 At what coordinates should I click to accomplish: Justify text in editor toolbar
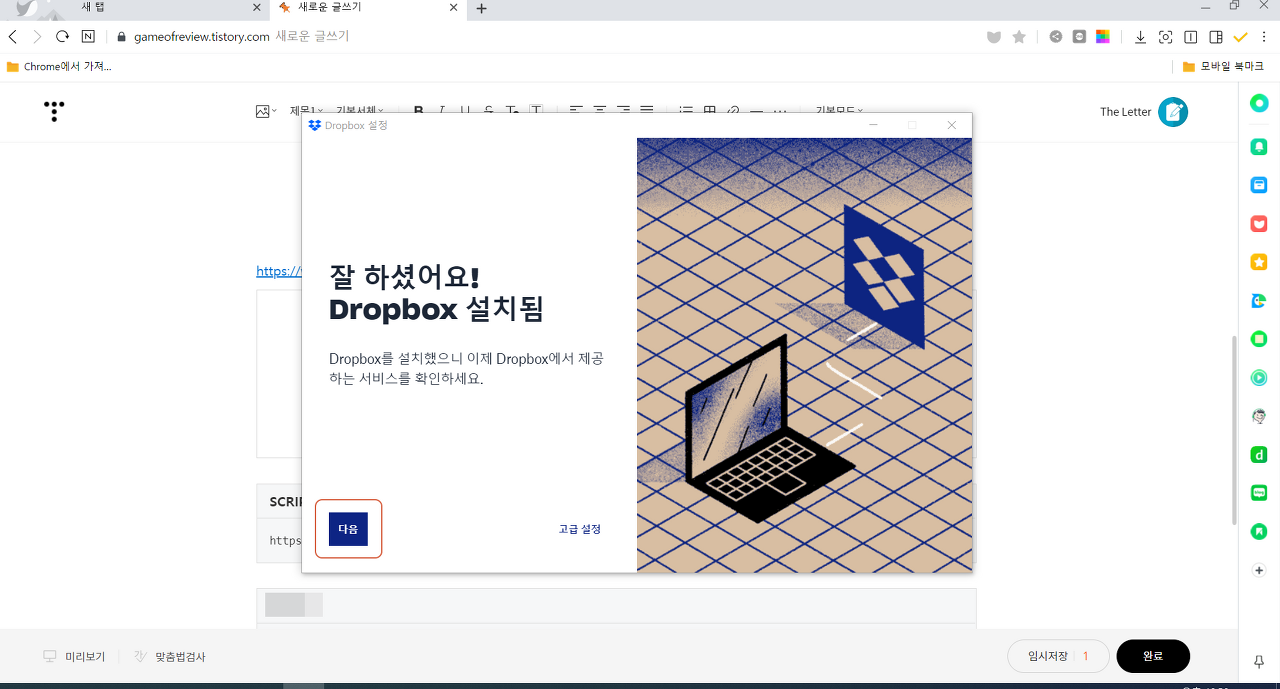point(647,111)
